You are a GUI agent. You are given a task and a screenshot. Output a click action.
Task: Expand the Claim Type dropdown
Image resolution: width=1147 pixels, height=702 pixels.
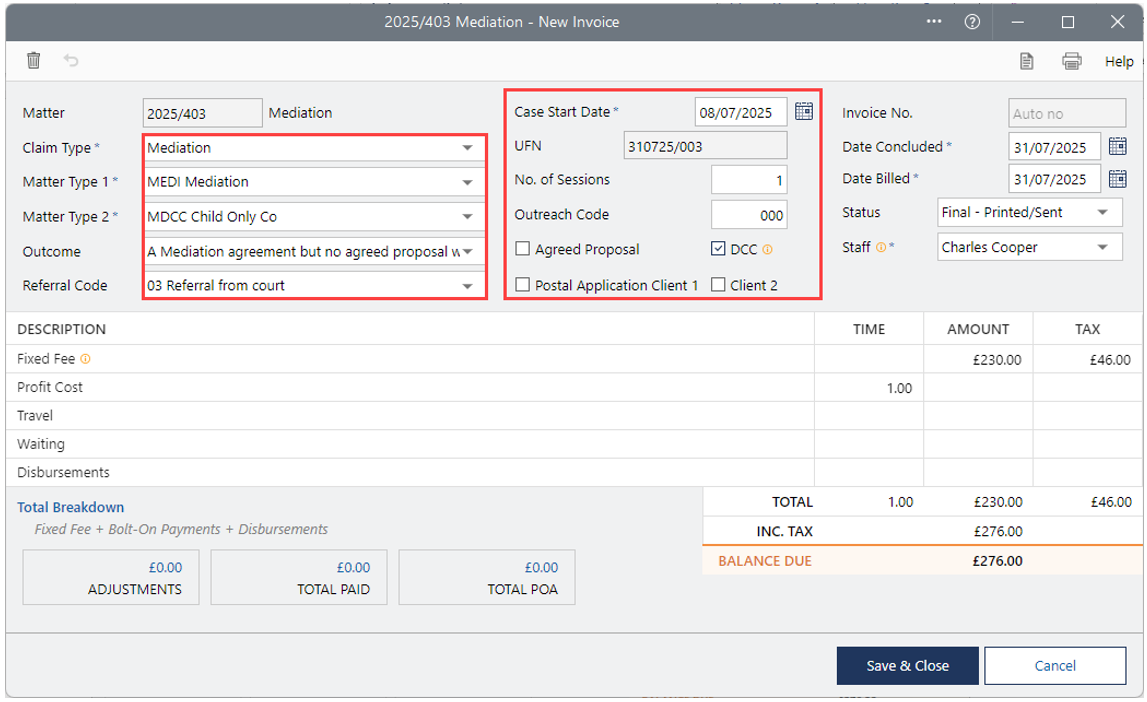467,148
